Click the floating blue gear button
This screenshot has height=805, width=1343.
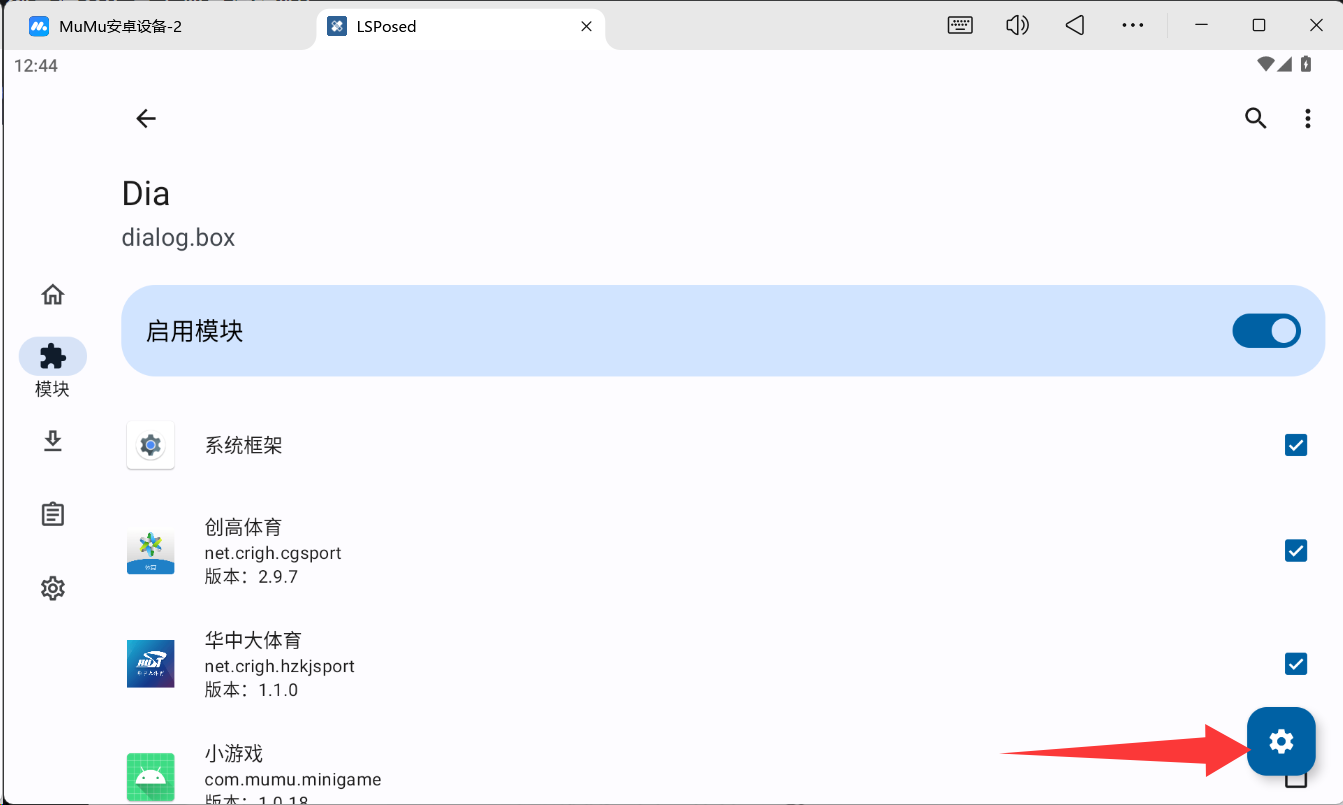(x=1280, y=741)
